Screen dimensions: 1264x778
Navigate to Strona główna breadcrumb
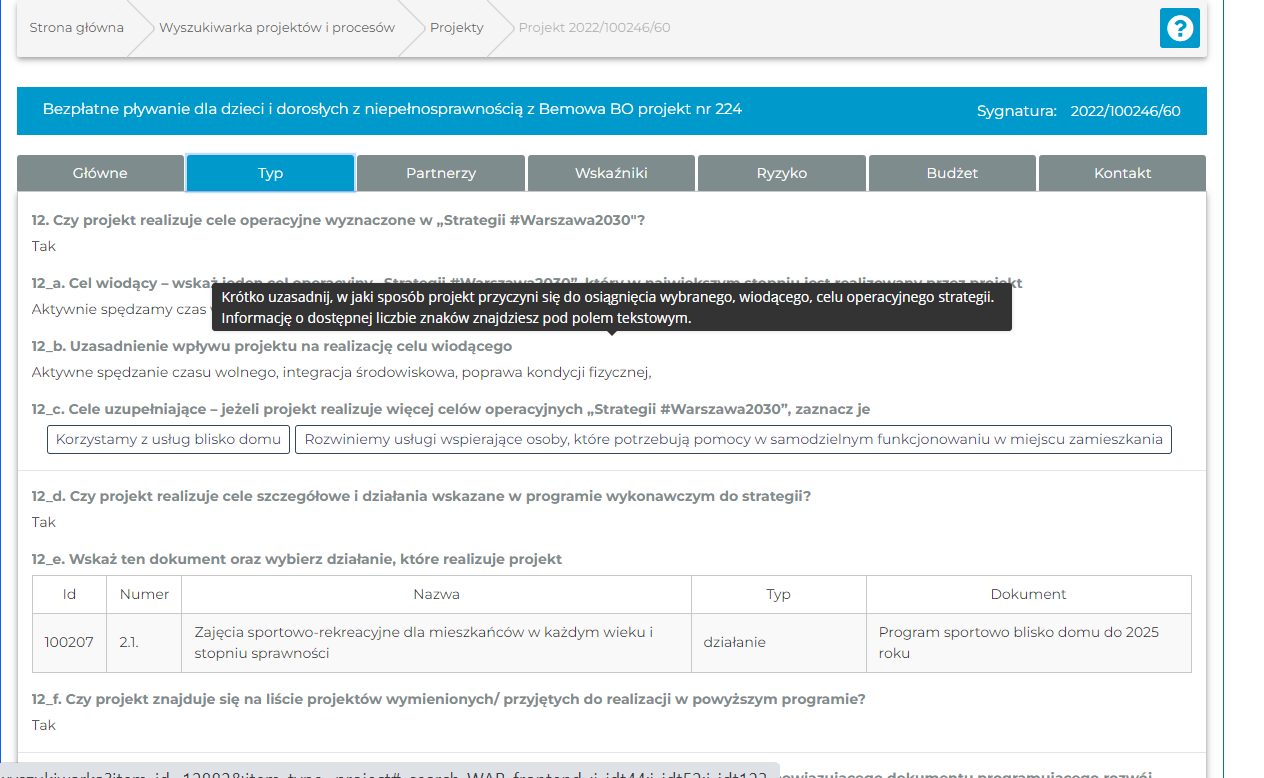77,28
